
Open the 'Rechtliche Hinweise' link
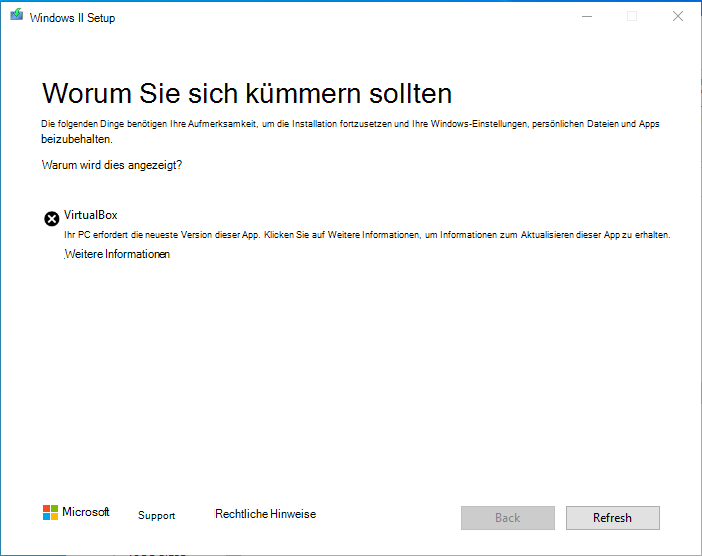[265, 514]
